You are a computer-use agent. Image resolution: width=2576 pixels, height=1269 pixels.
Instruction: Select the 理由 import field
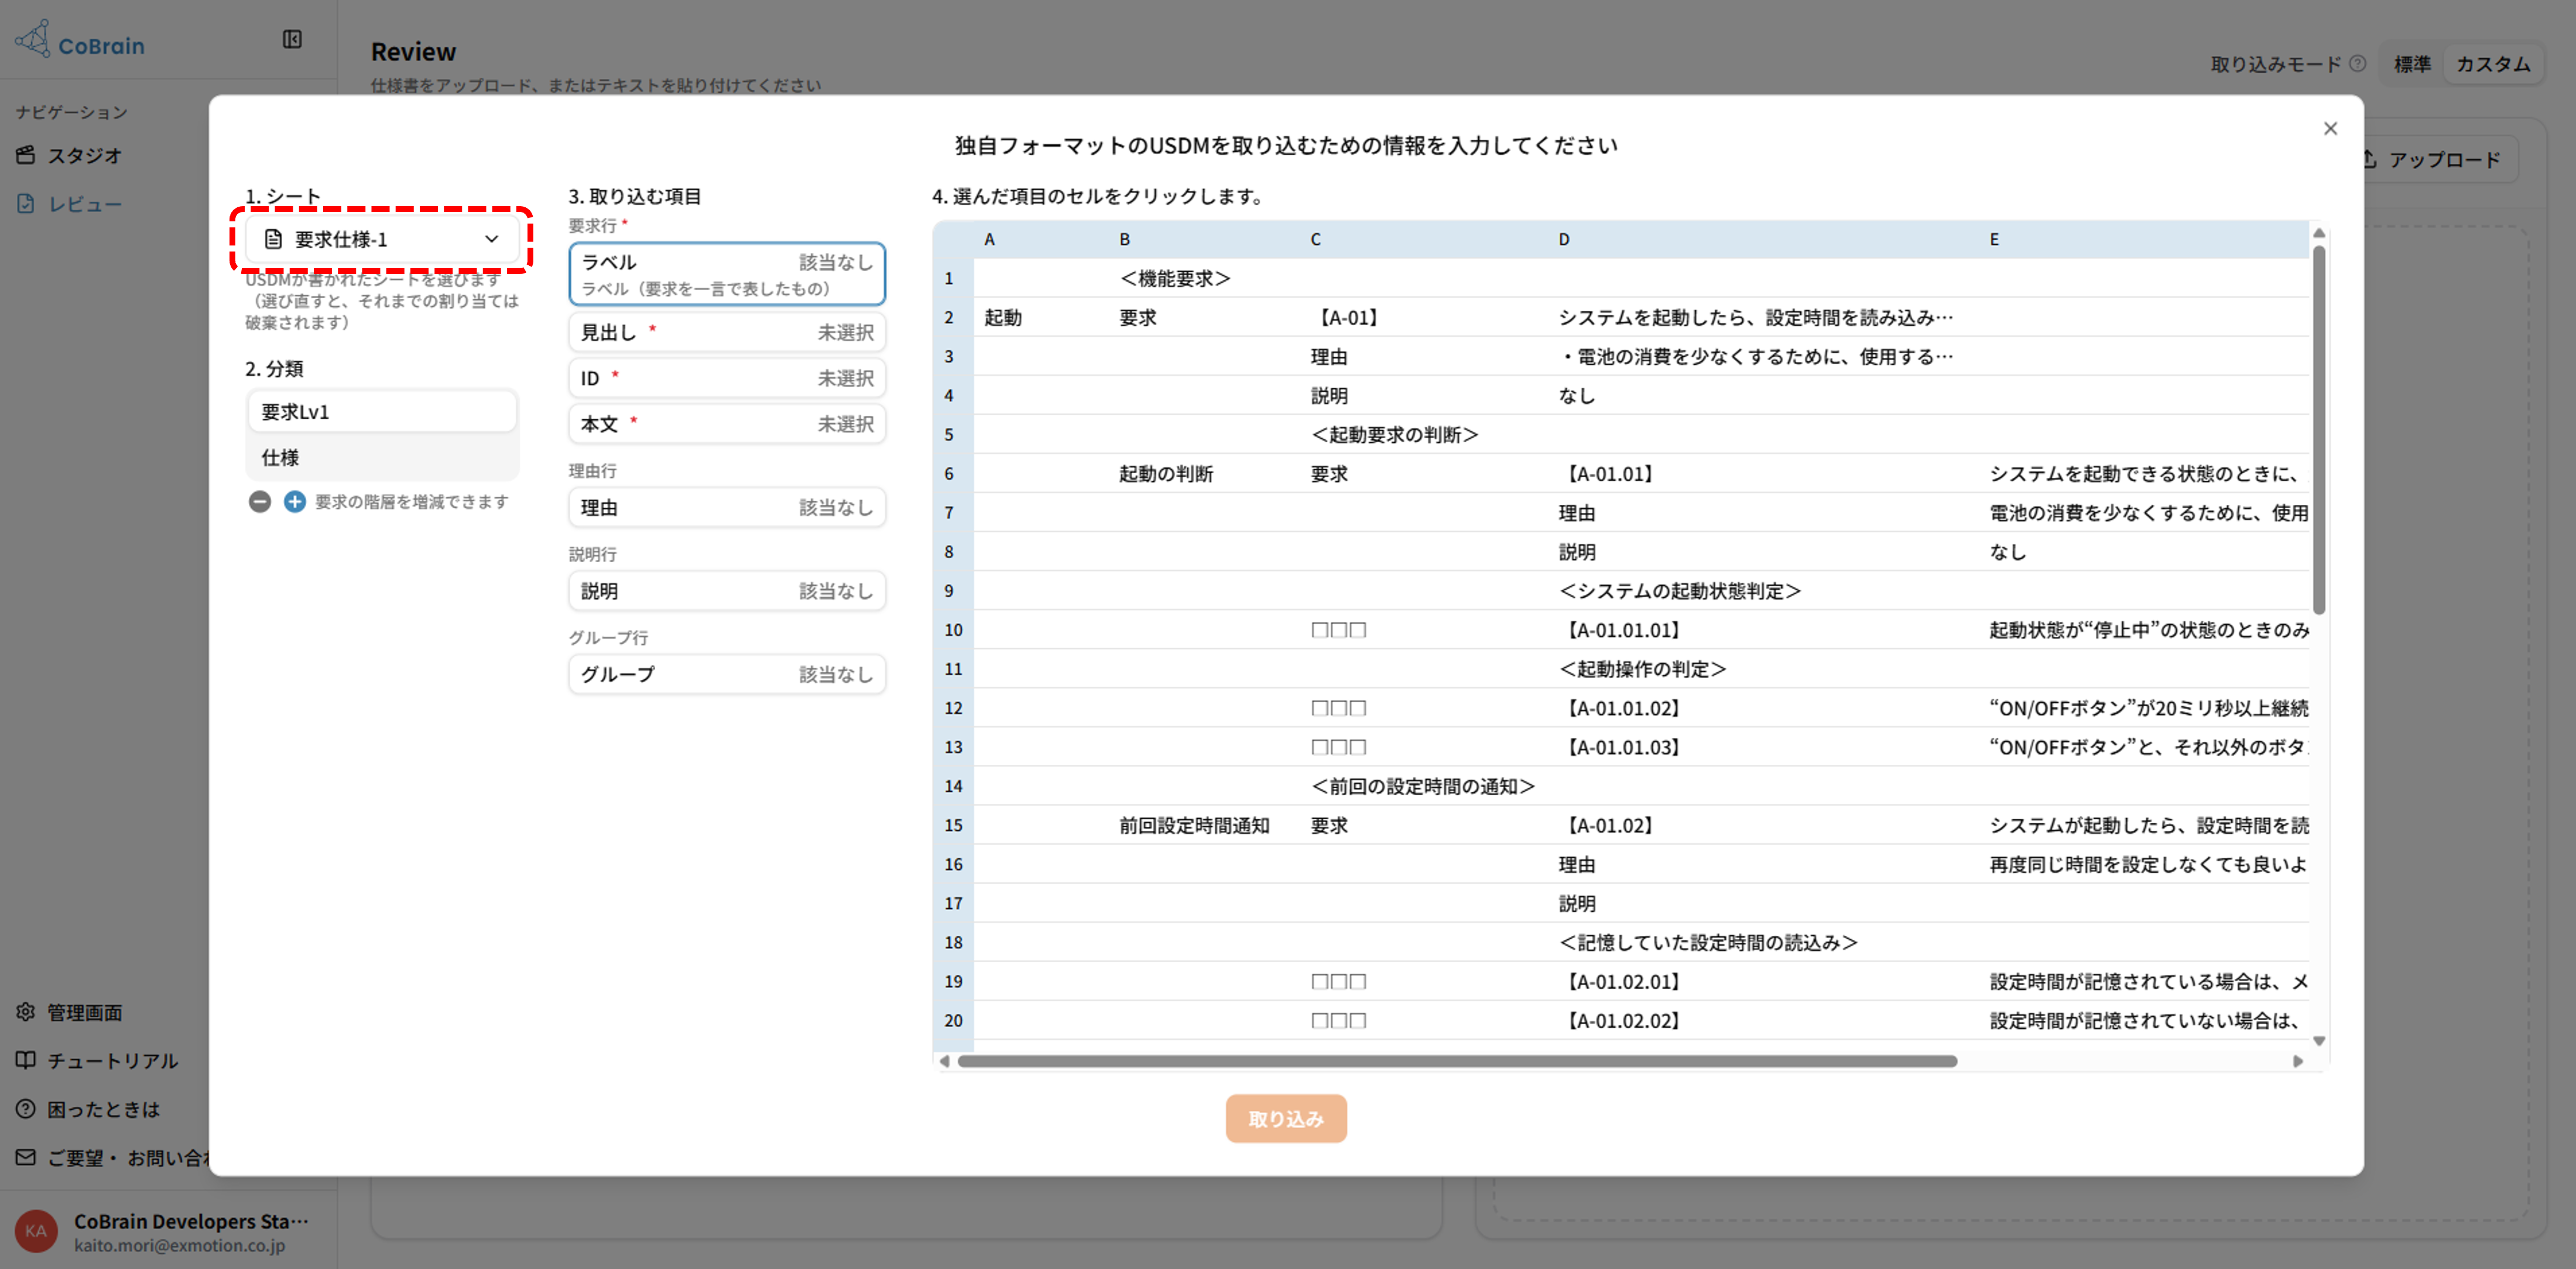[727, 507]
